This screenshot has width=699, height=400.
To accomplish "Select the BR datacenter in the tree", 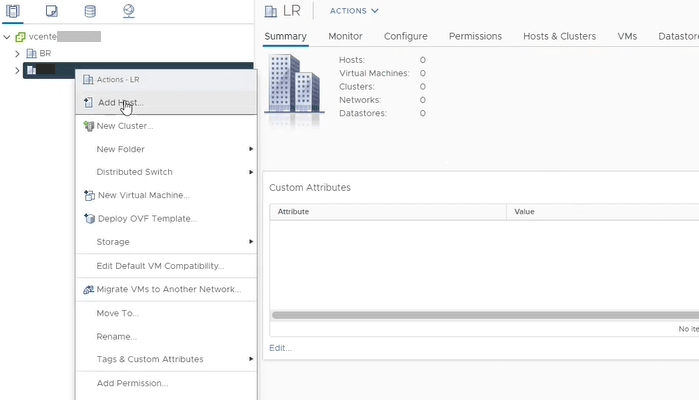I will (45, 53).
